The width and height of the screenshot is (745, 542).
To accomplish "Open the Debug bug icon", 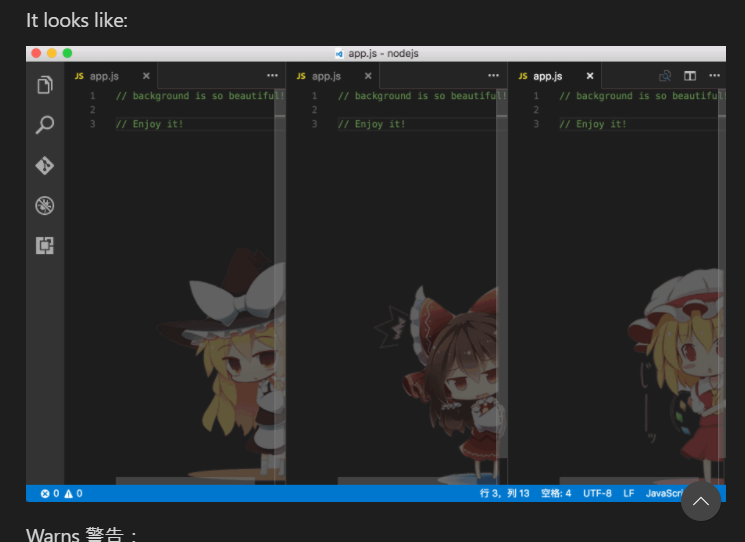I will coord(45,206).
